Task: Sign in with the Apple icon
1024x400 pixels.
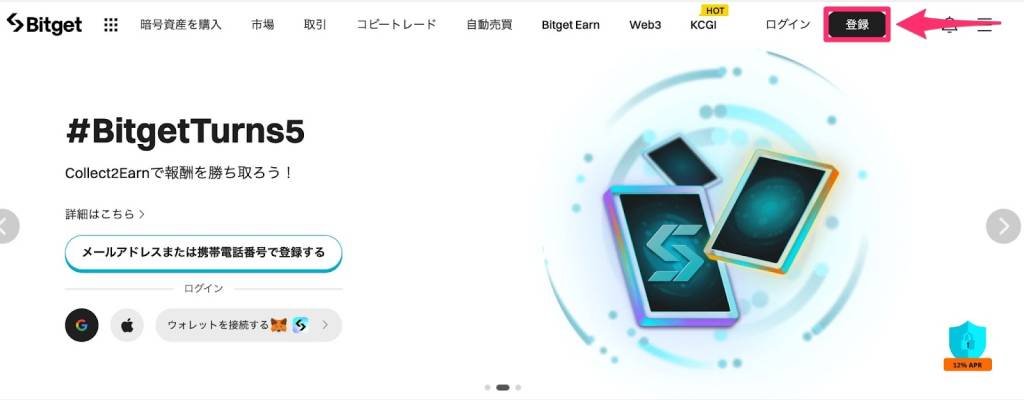Action: pyautogui.click(x=127, y=325)
